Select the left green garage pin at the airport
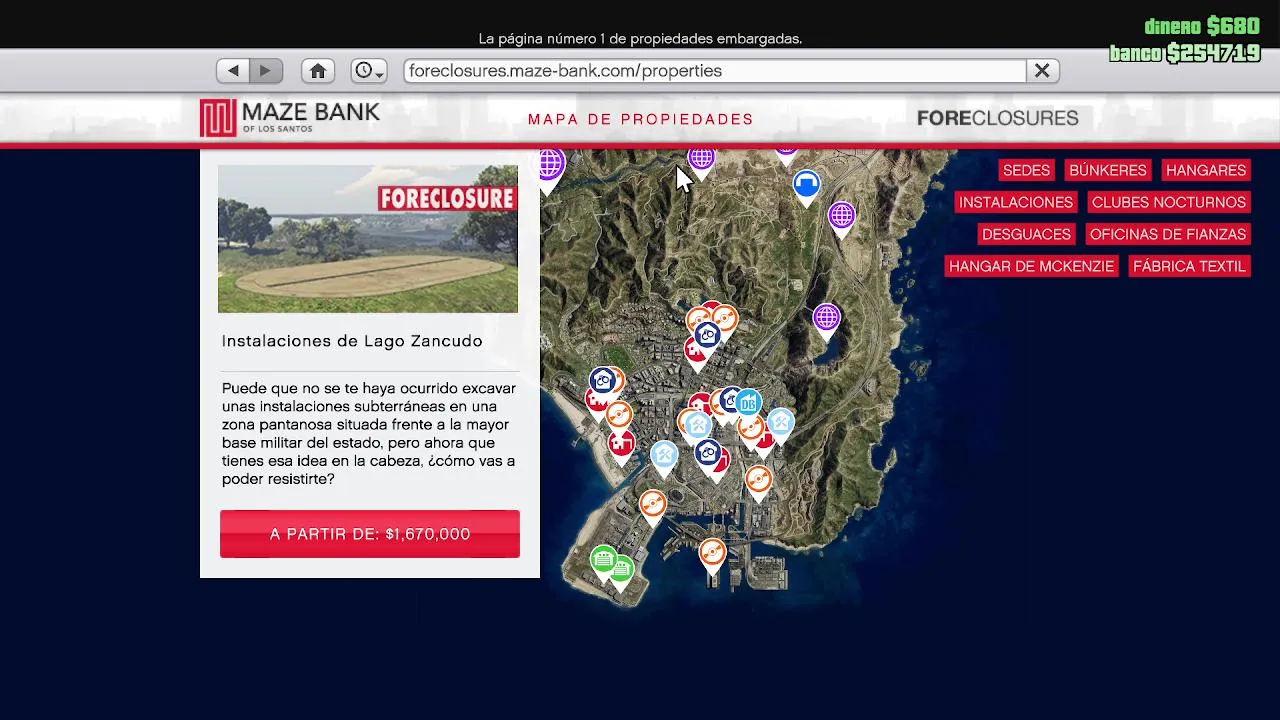Screen dimensions: 1280x720 (603, 561)
